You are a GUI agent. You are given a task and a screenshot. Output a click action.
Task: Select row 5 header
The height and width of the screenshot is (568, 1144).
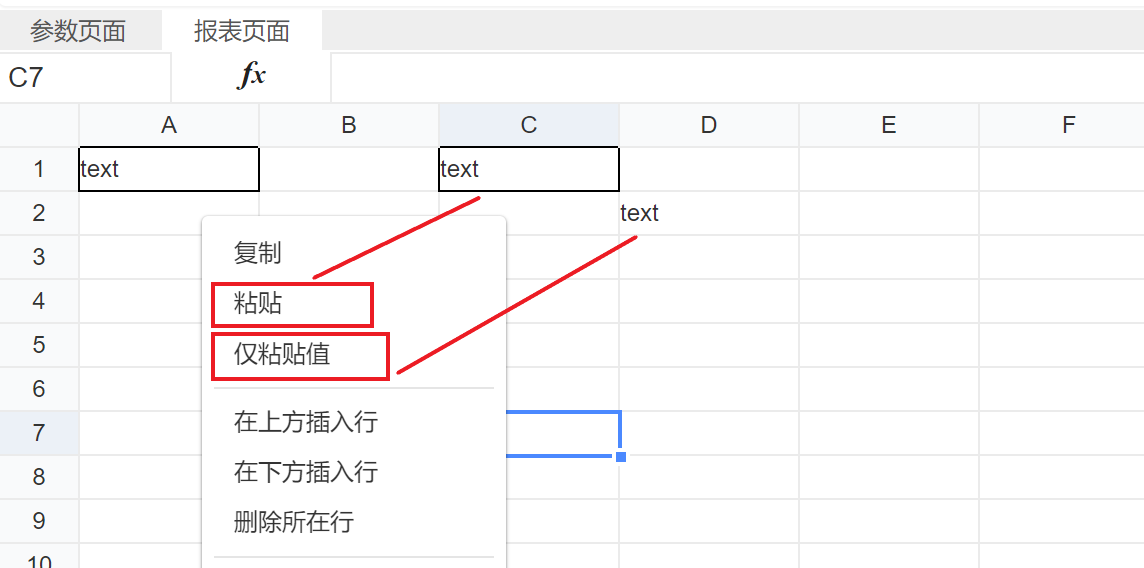(x=39, y=345)
